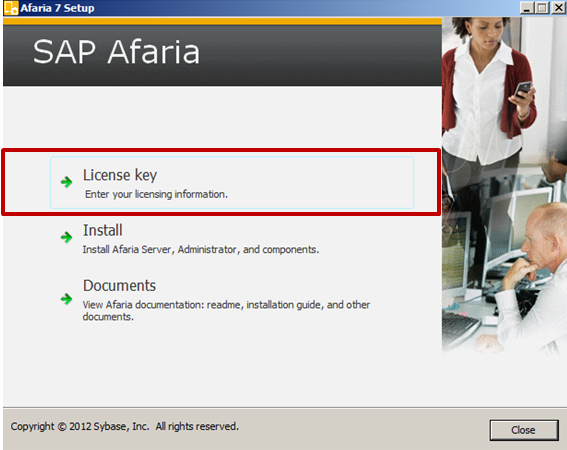Click the SAP Afaria banner title
567x450 pixels.
click(x=116, y=52)
